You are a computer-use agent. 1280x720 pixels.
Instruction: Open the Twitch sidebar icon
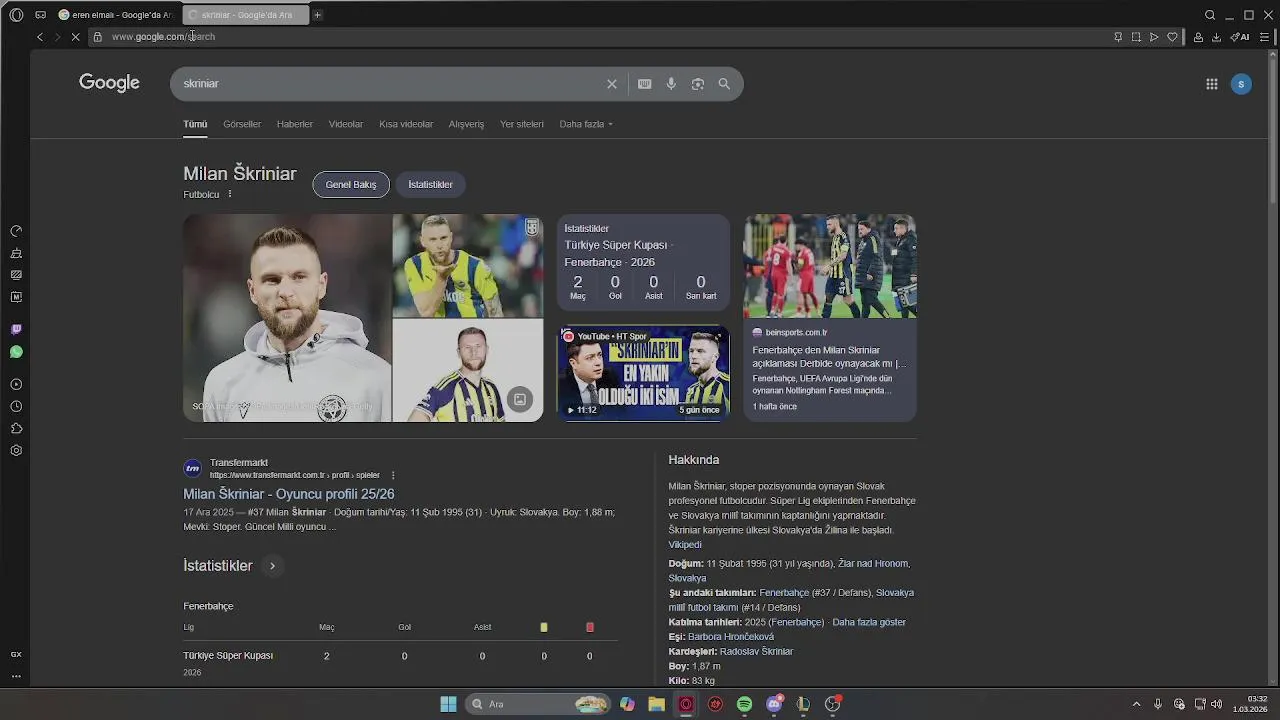point(16,330)
